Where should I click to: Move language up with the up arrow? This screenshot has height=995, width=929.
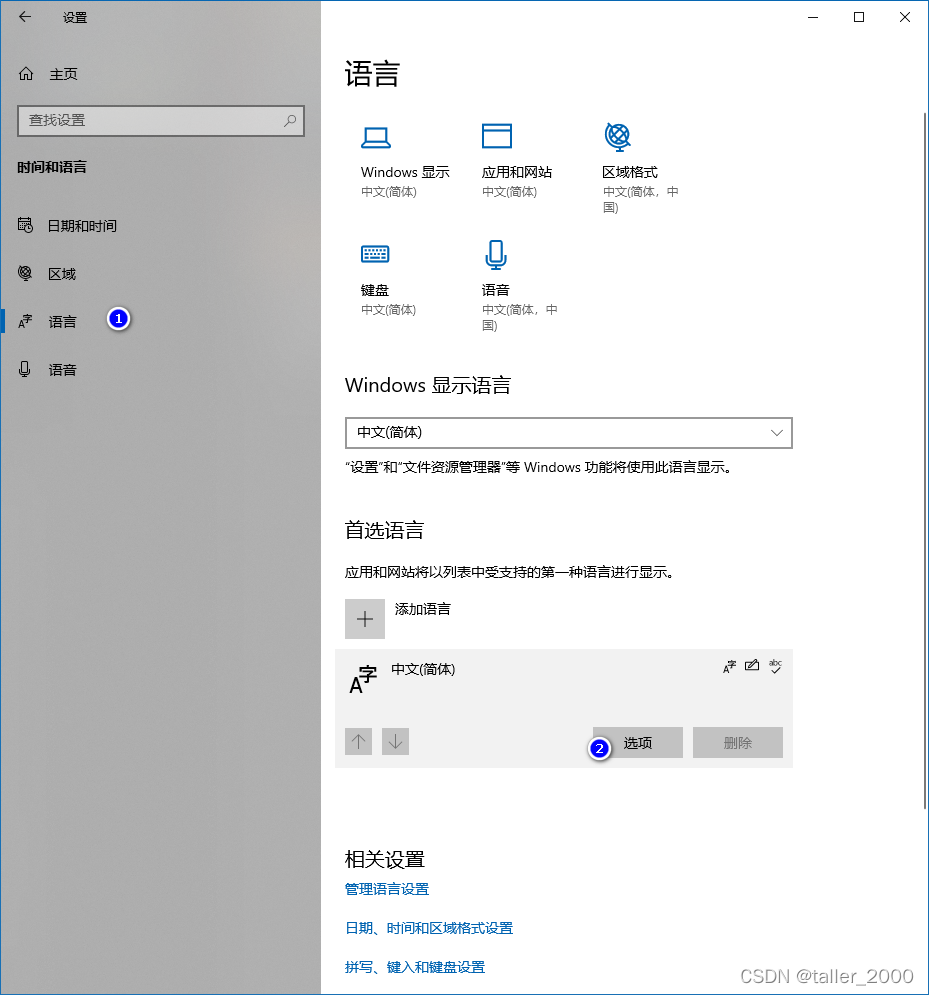[359, 742]
